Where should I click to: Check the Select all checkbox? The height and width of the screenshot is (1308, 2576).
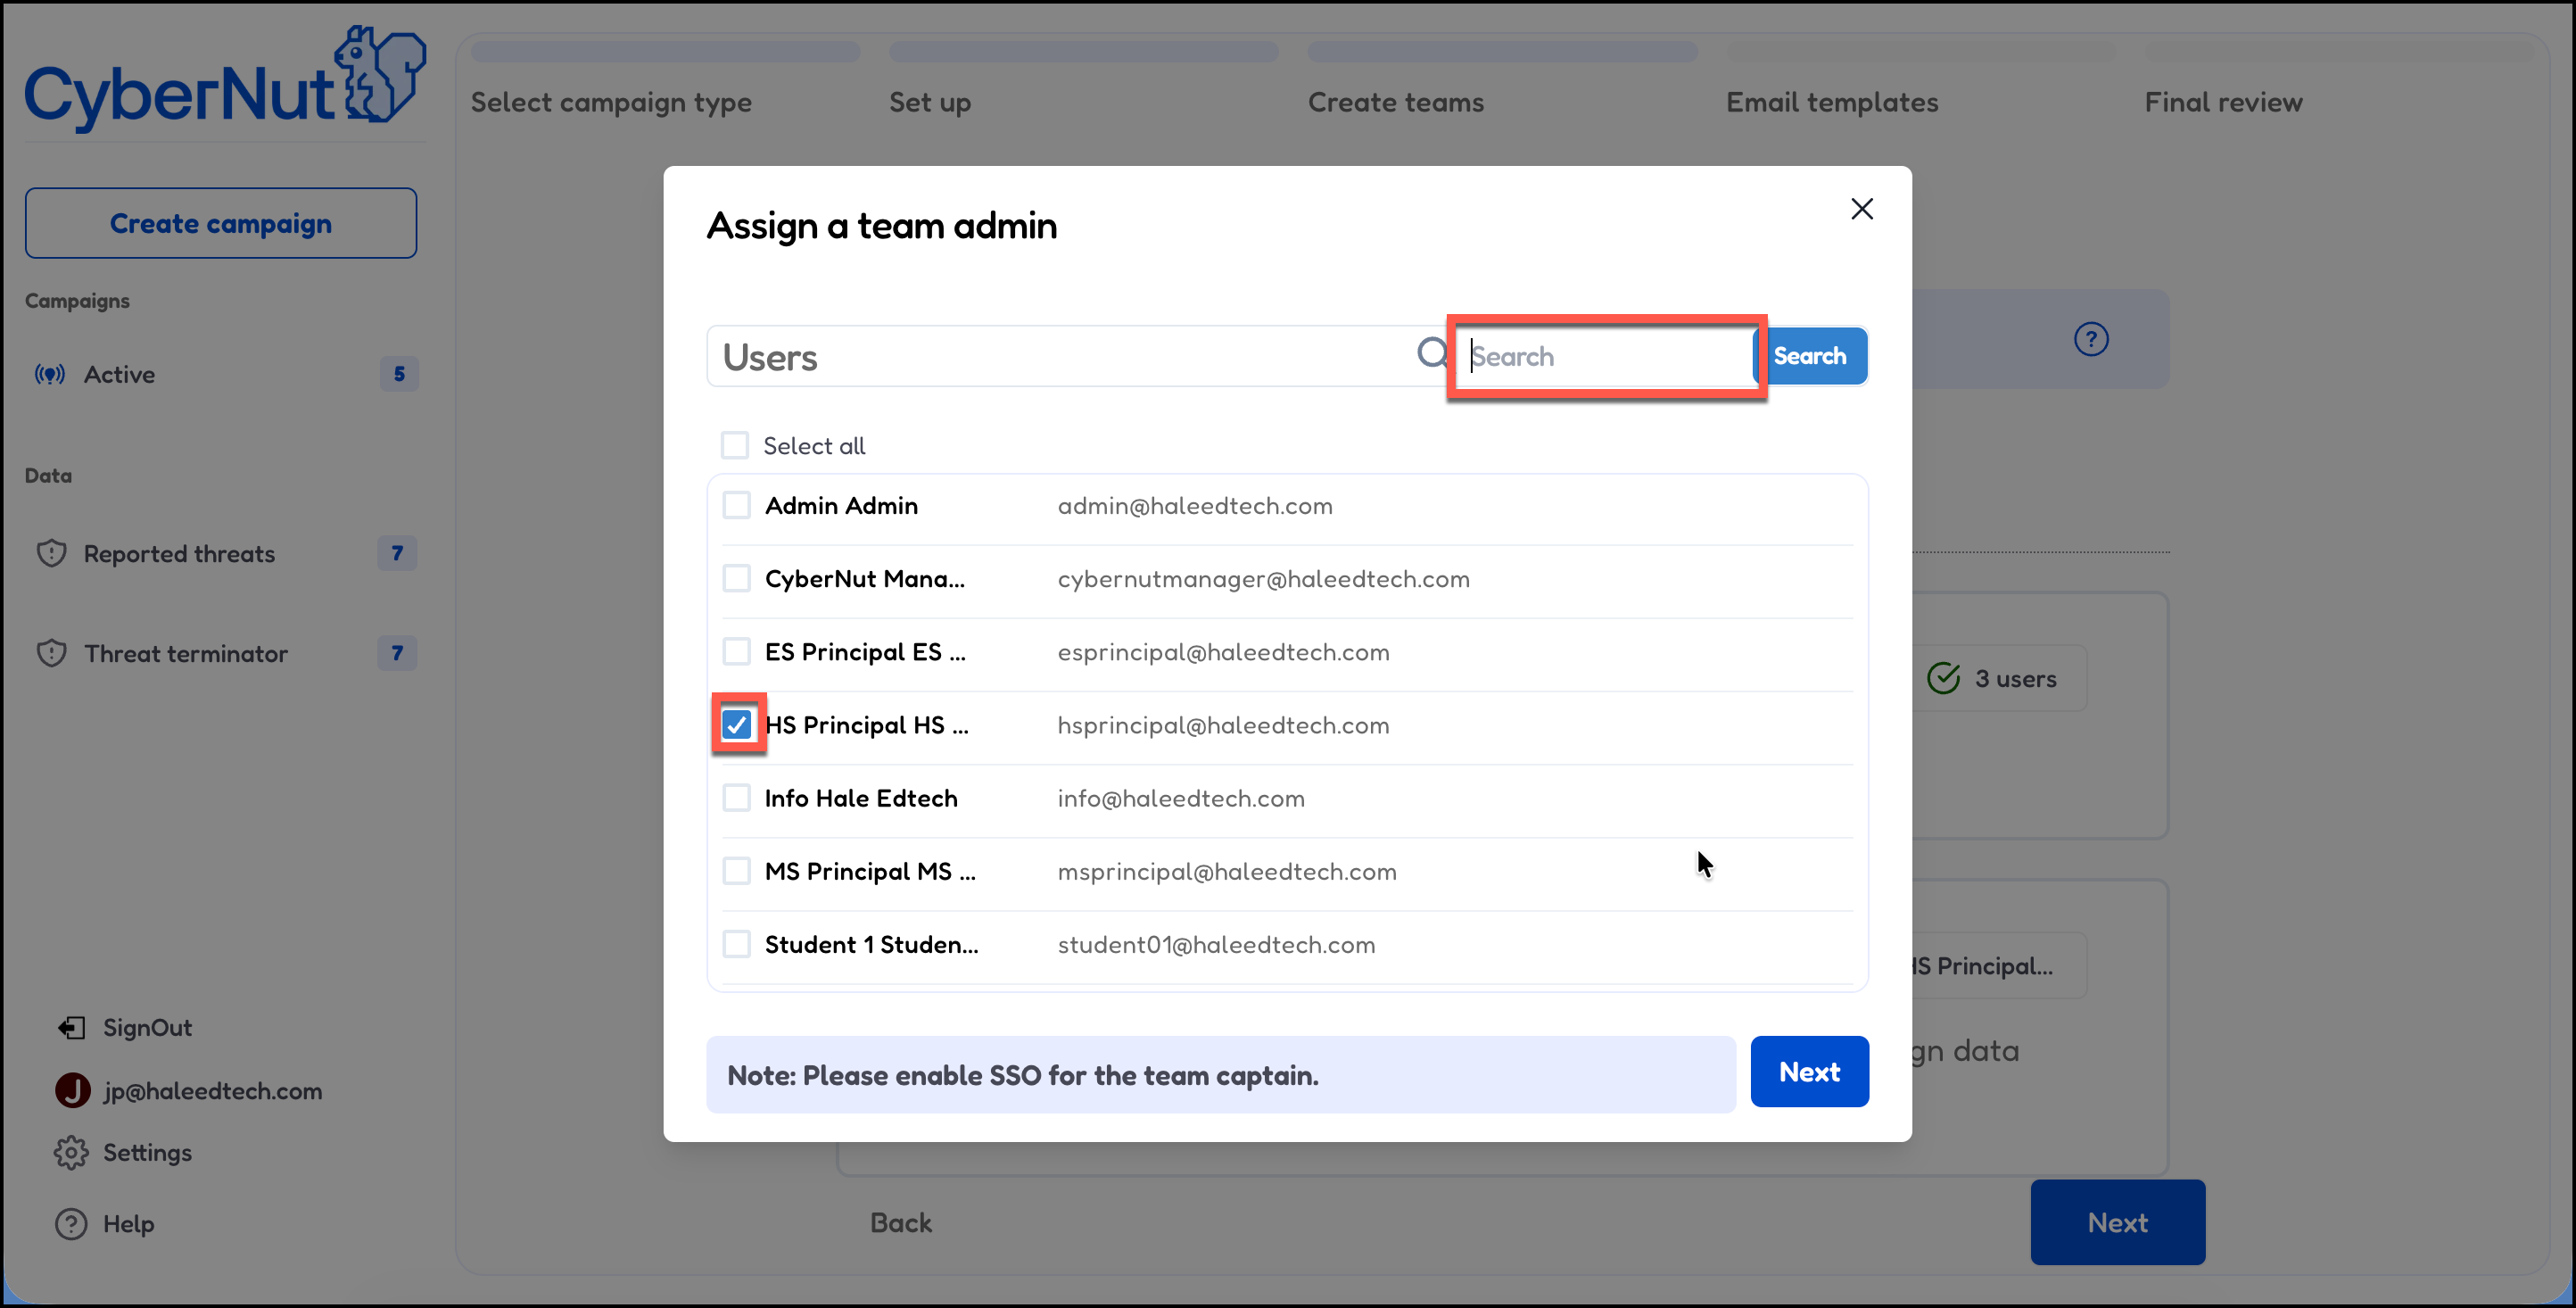point(735,445)
